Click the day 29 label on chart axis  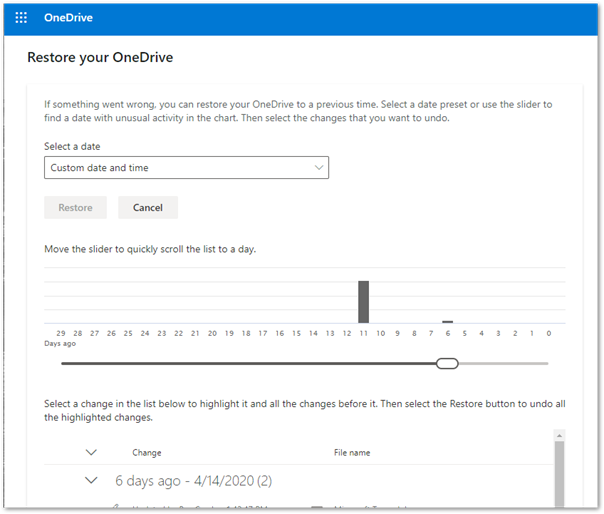click(x=61, y=333)
